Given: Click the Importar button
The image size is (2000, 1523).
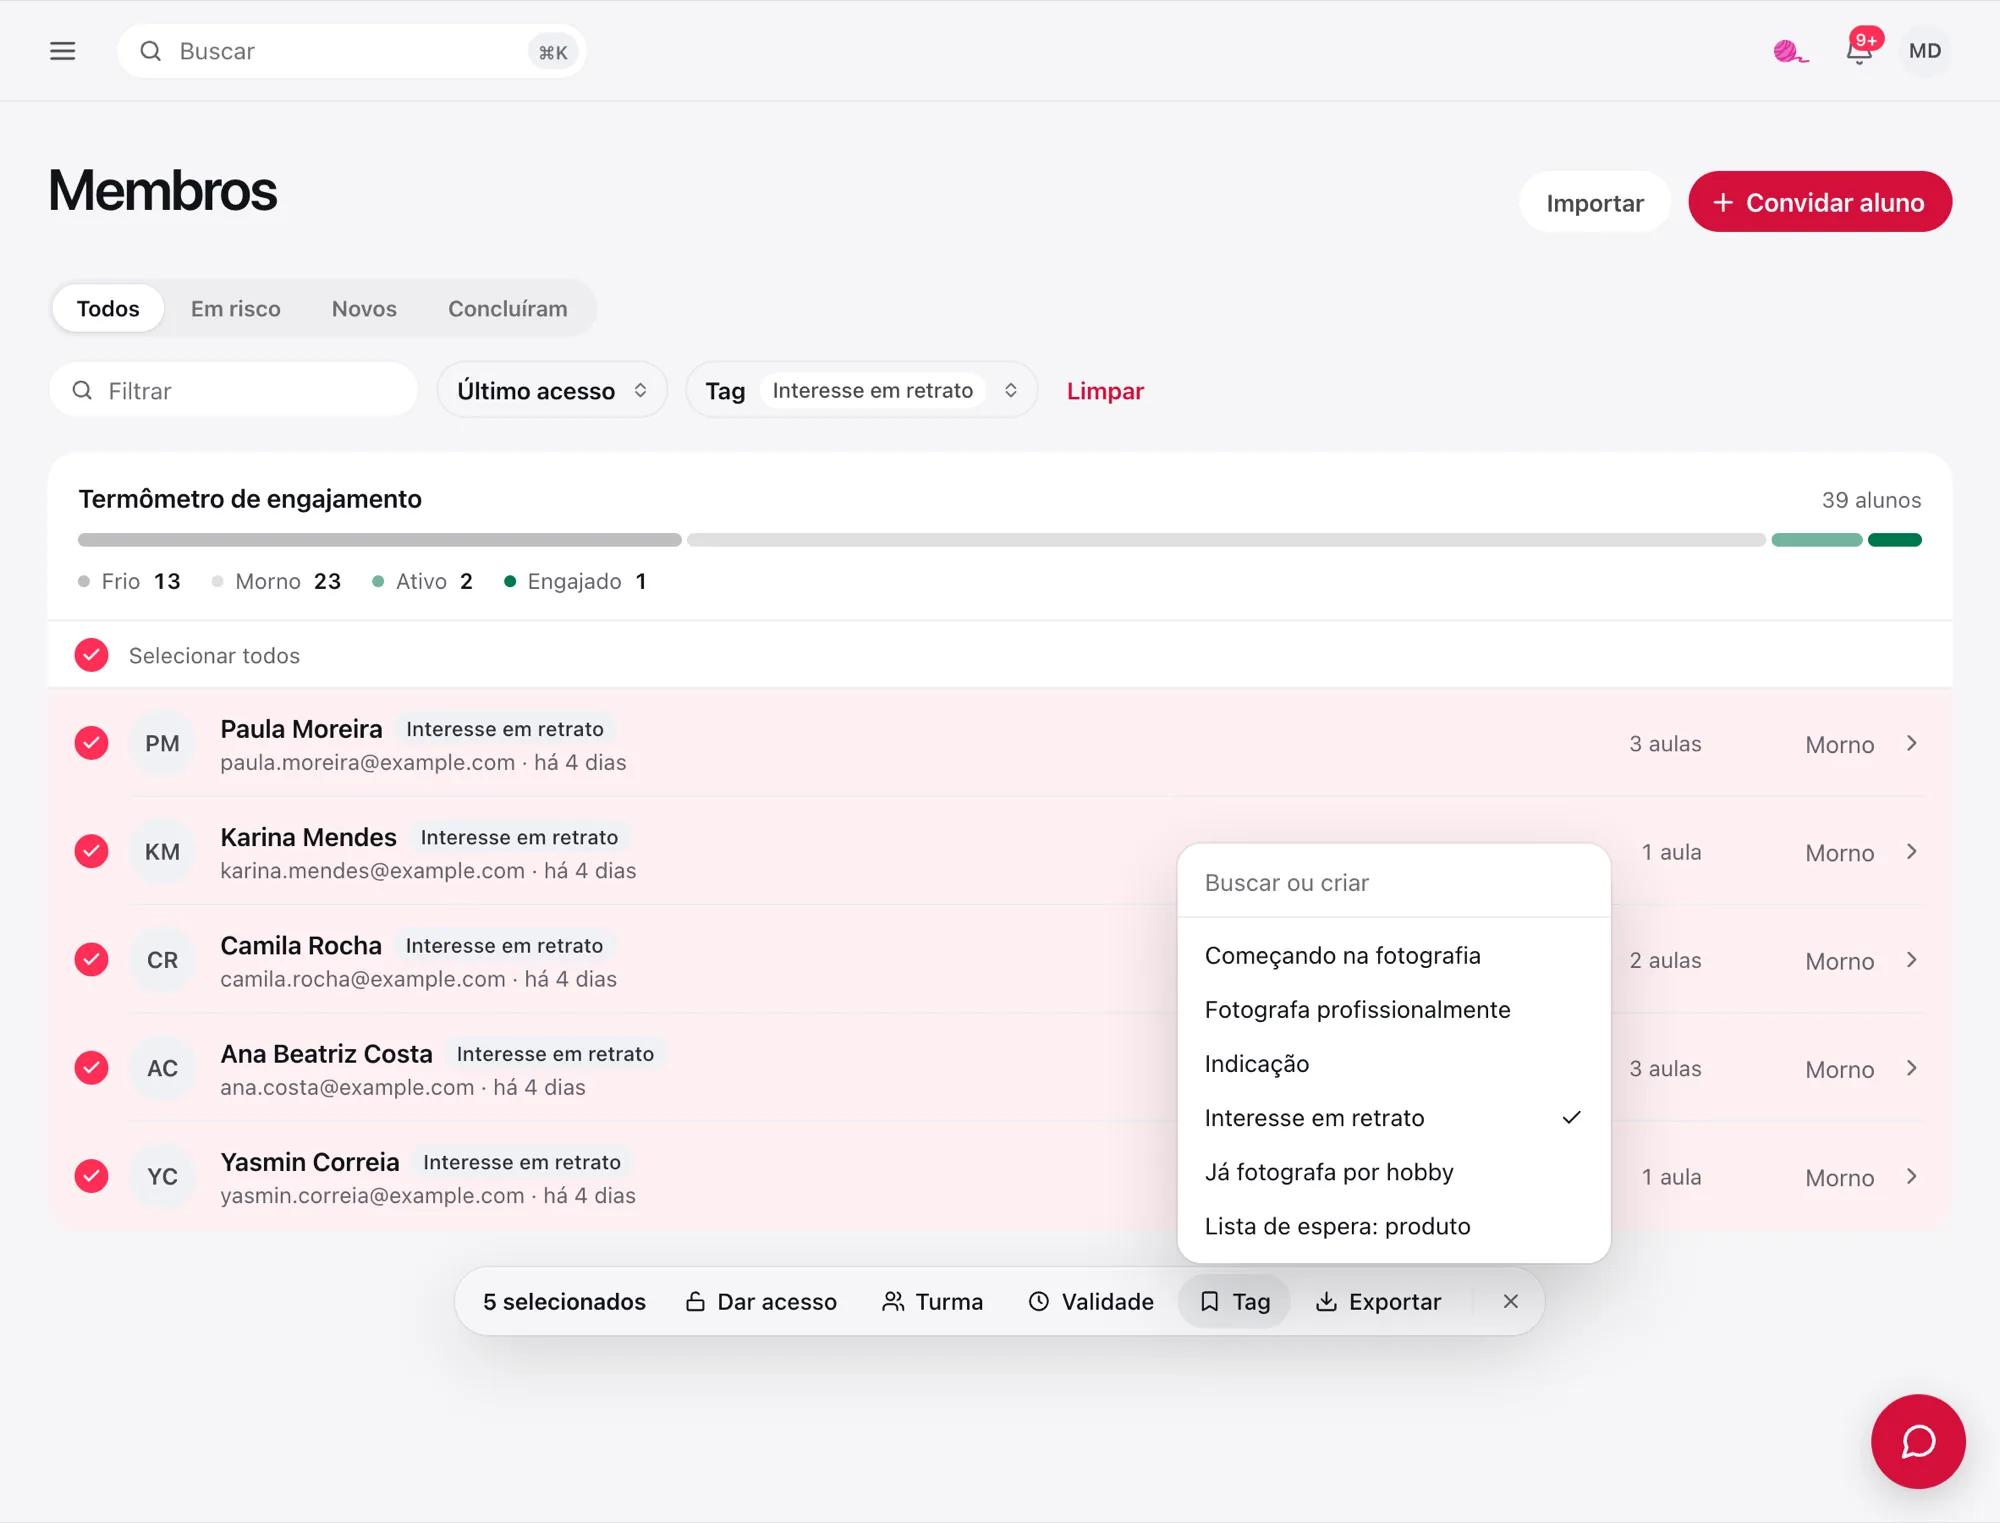Looking at the screenshot, I should point(1594,202).
